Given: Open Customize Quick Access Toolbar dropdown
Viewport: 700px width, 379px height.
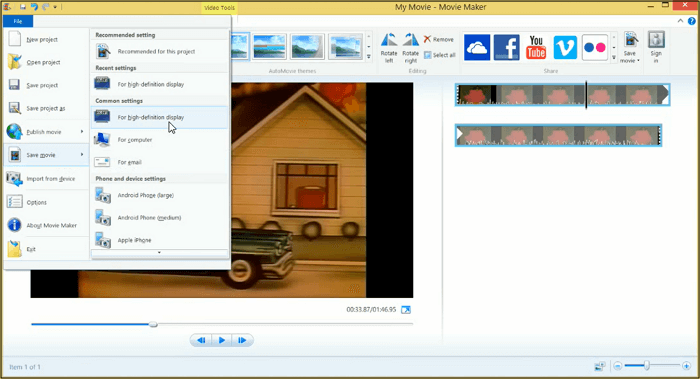Looking at the screenshot, I should (55, 7).
